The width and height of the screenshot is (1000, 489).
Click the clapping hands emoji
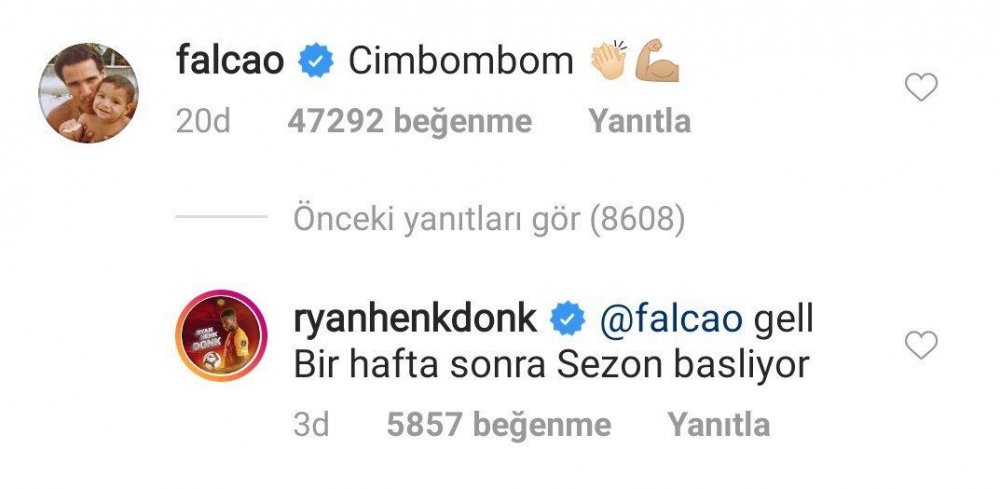[x=609, y=61]
